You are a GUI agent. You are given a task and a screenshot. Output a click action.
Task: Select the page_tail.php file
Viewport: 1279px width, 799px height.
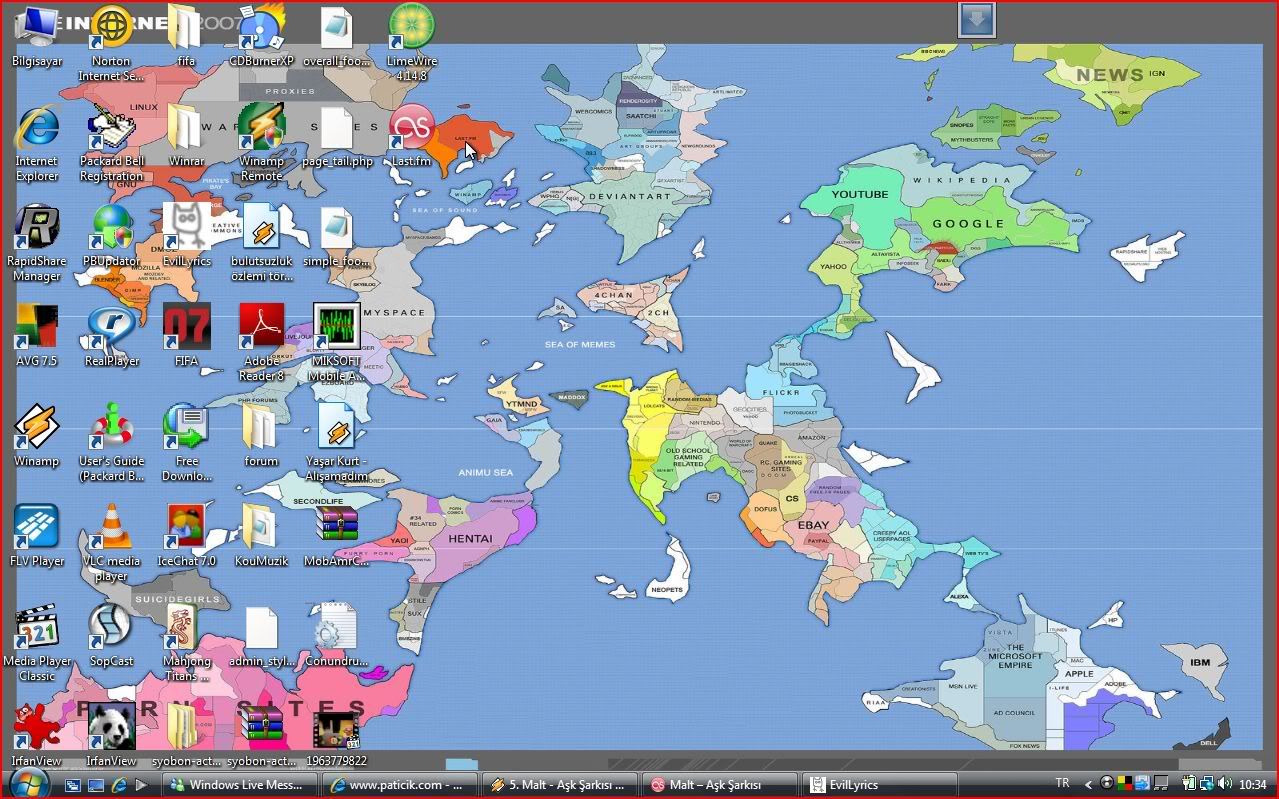336,137
